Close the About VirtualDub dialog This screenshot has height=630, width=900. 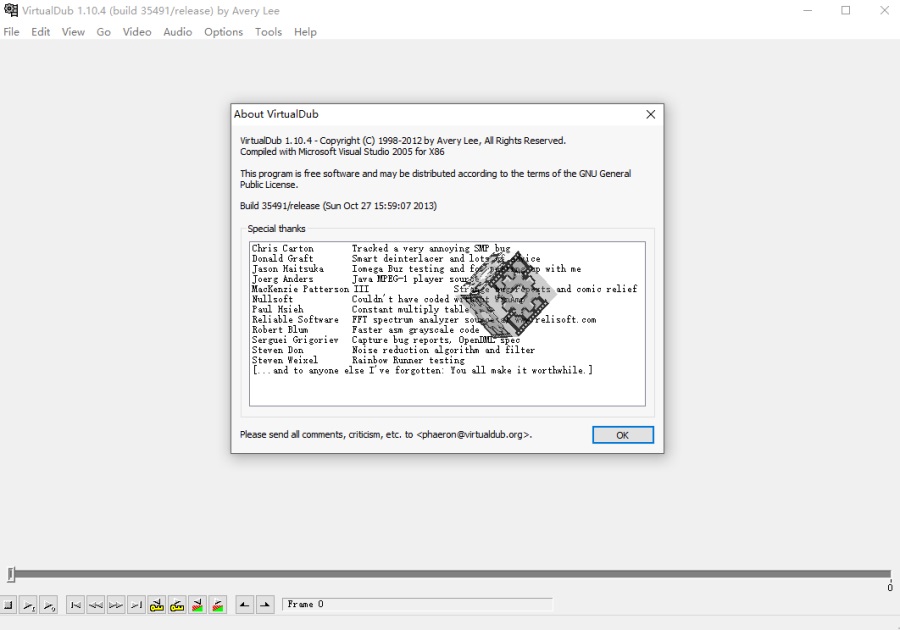pos(650,114)
